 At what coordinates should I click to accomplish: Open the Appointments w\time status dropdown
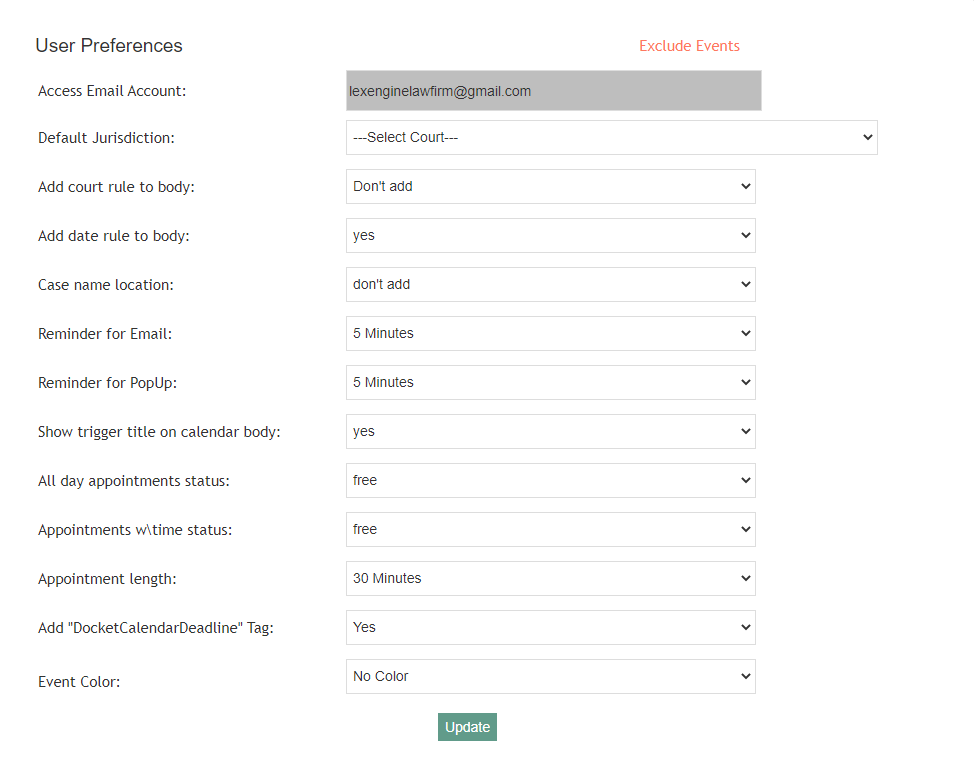(550, 530)
